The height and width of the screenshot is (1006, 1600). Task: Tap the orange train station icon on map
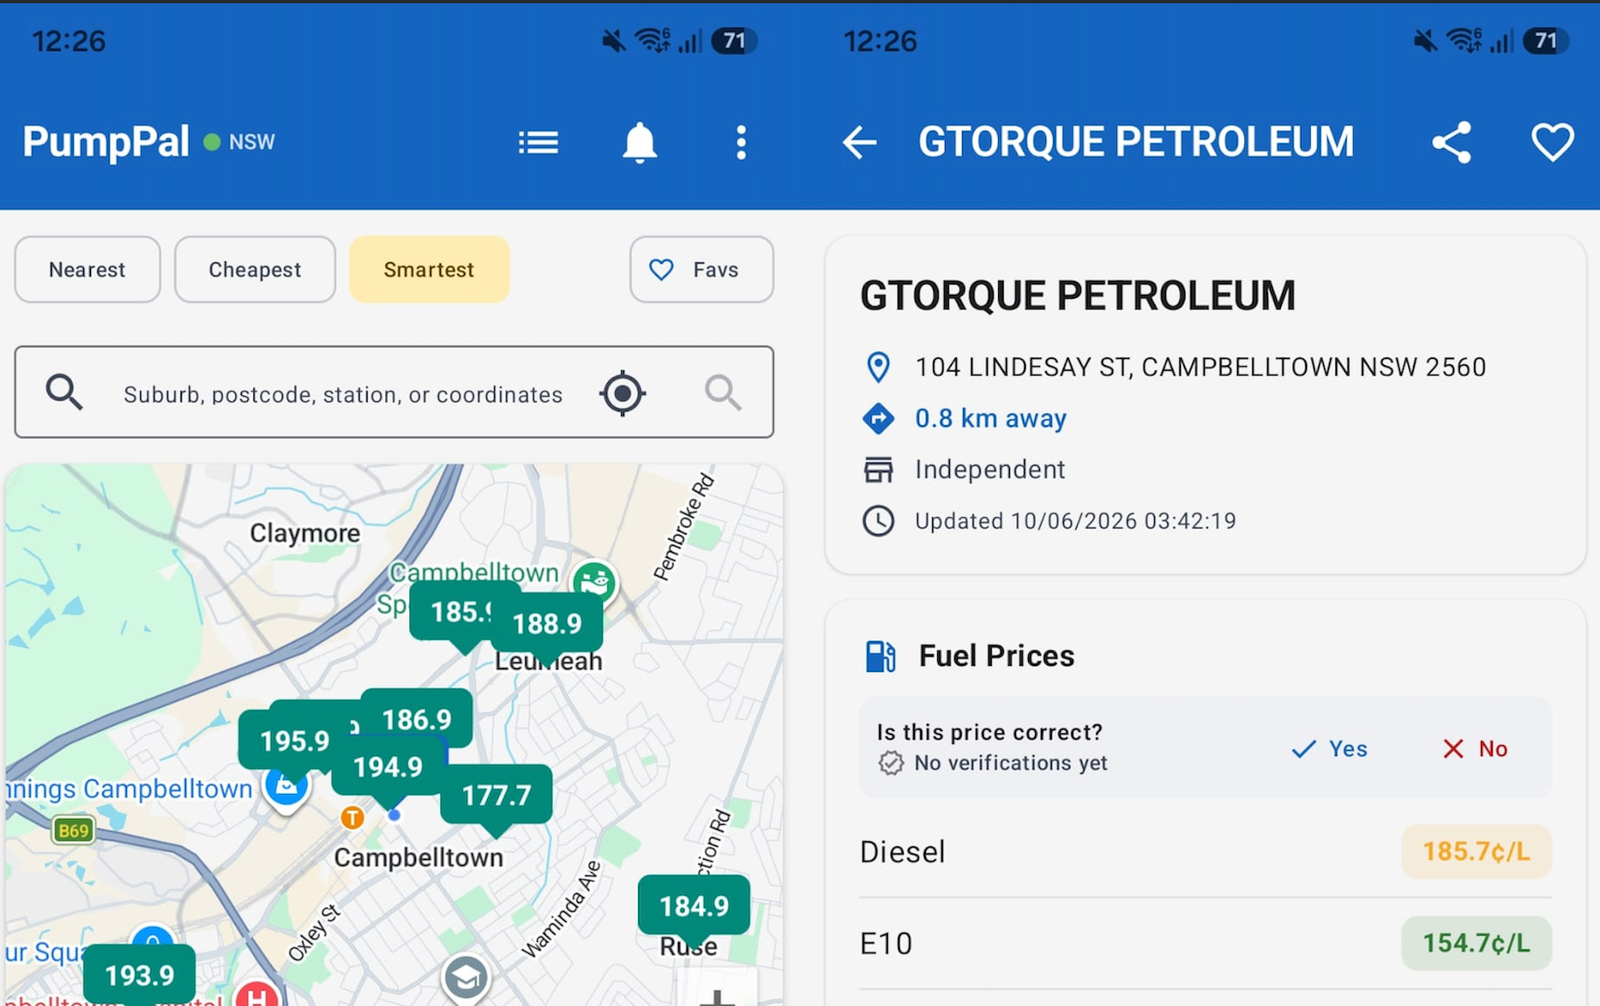pos(352,818)
